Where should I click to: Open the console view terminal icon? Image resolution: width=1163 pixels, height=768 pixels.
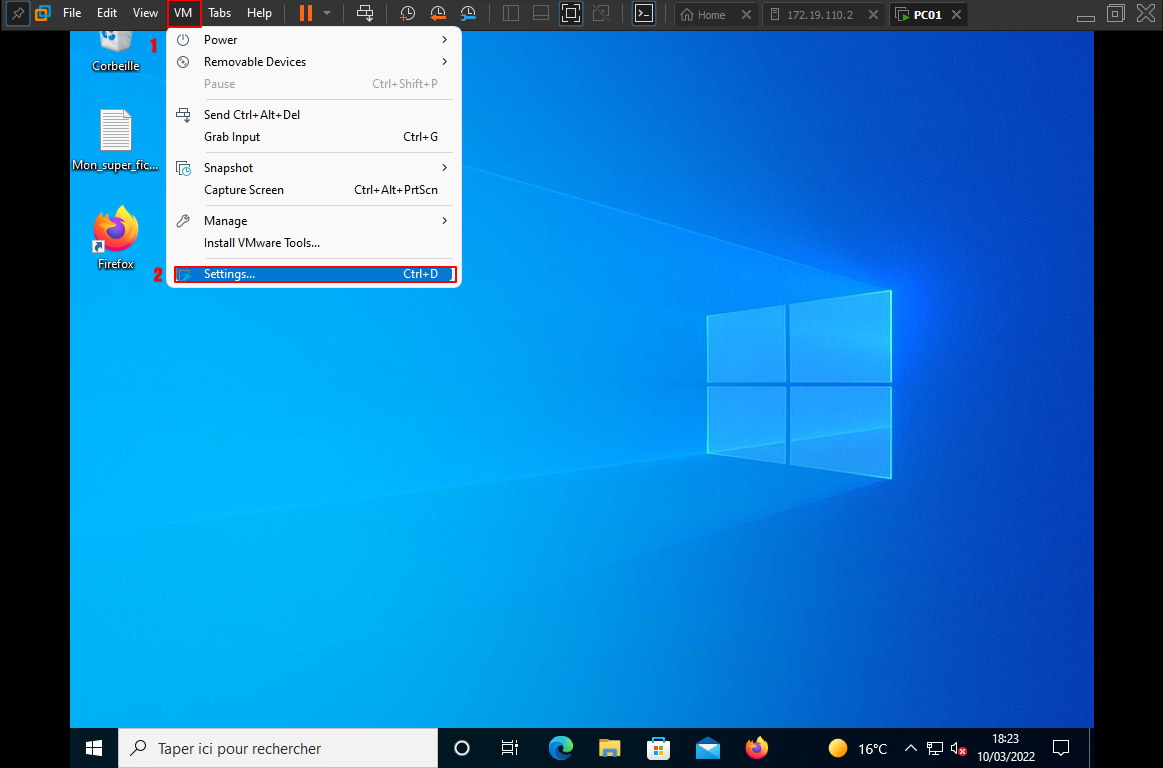645,14
